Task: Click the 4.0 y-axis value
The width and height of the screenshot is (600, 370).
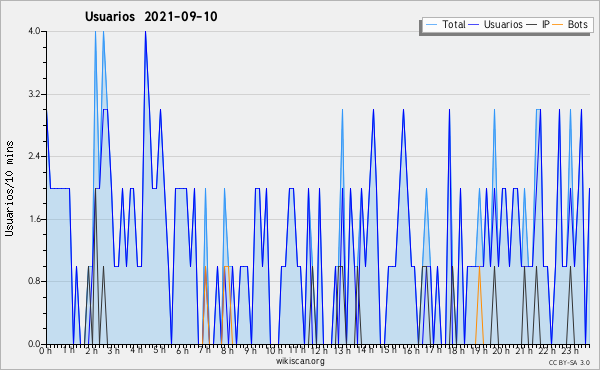Action: 34,31
